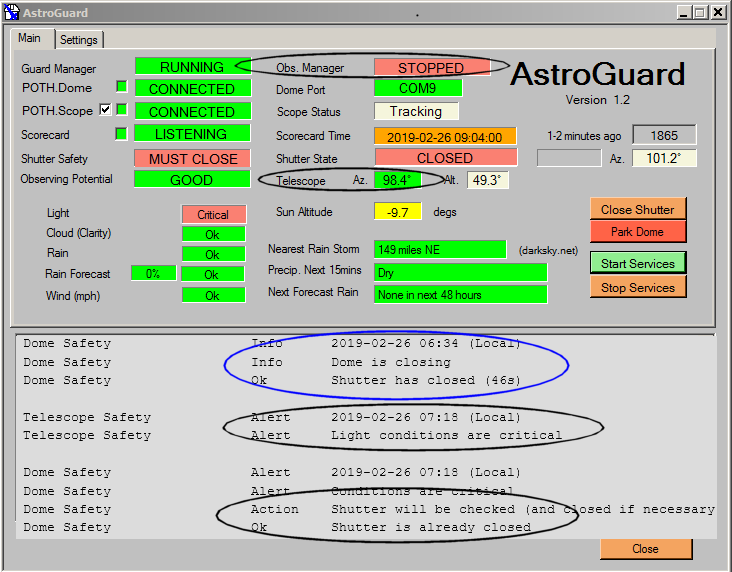Click the 1865 value box

click(x=664, y=135)
